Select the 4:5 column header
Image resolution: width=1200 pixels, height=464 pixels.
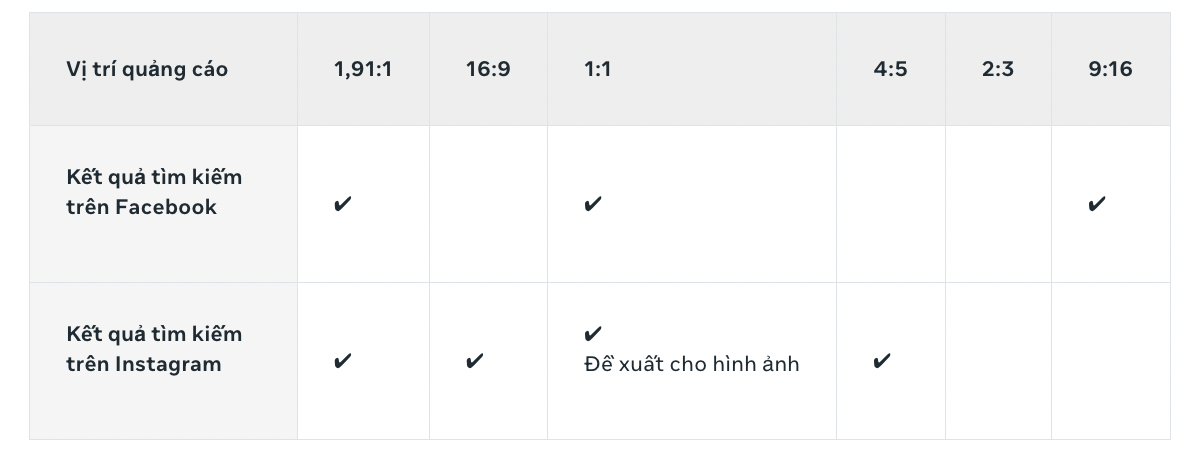[x=890, y=70]
